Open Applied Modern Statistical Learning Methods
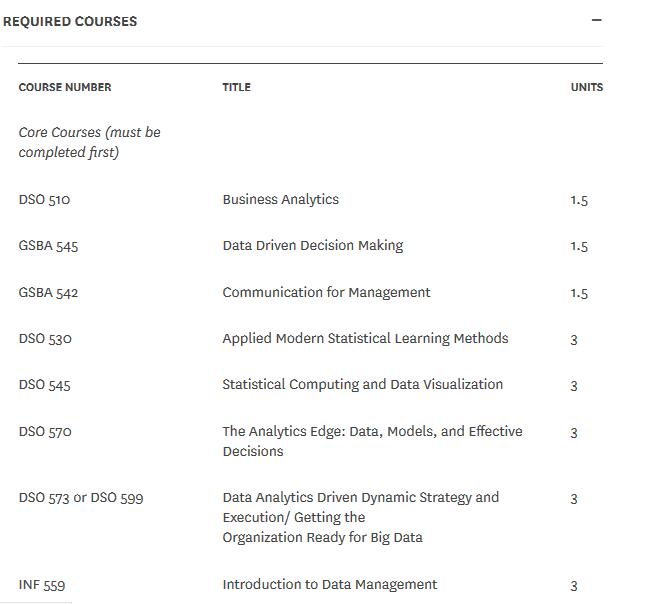This screenshot has width=647, height=604. point(365,338)
